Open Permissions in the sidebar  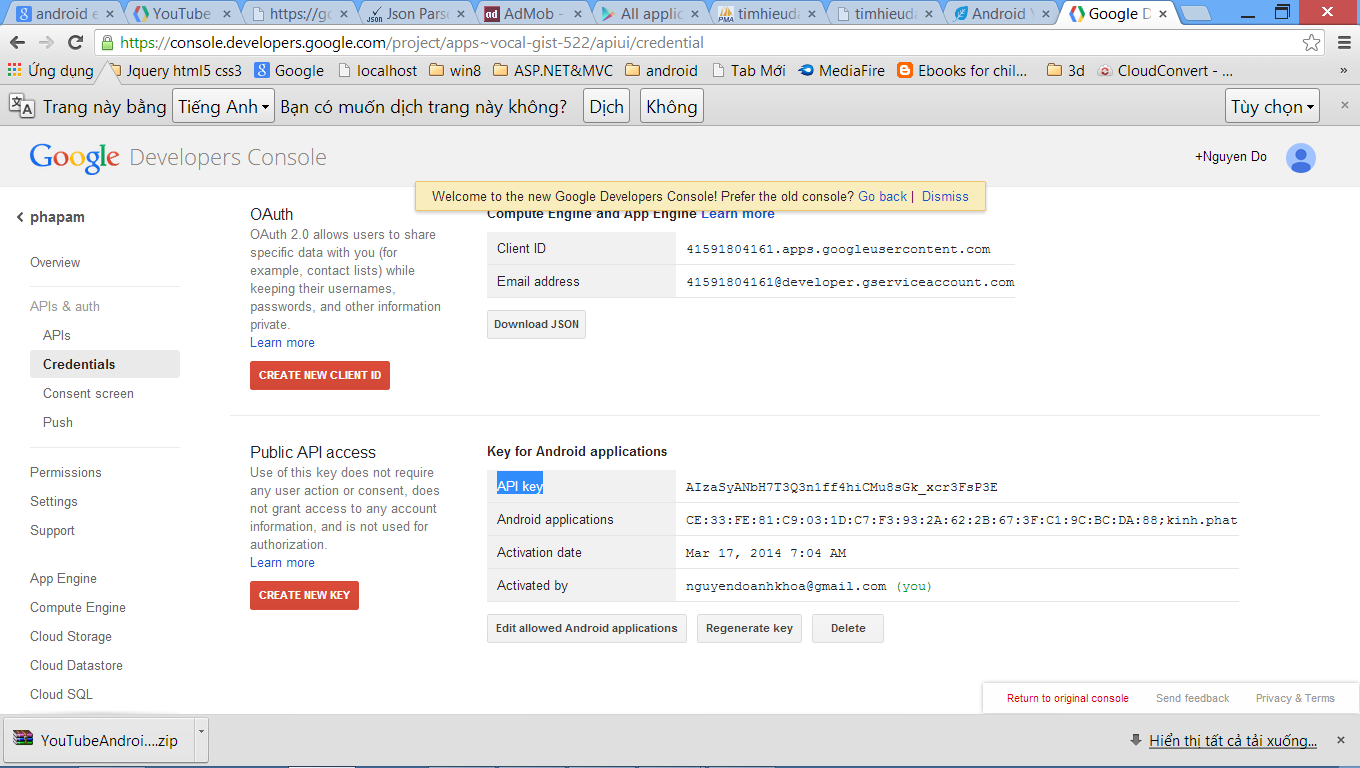click(x=66, y=473)
